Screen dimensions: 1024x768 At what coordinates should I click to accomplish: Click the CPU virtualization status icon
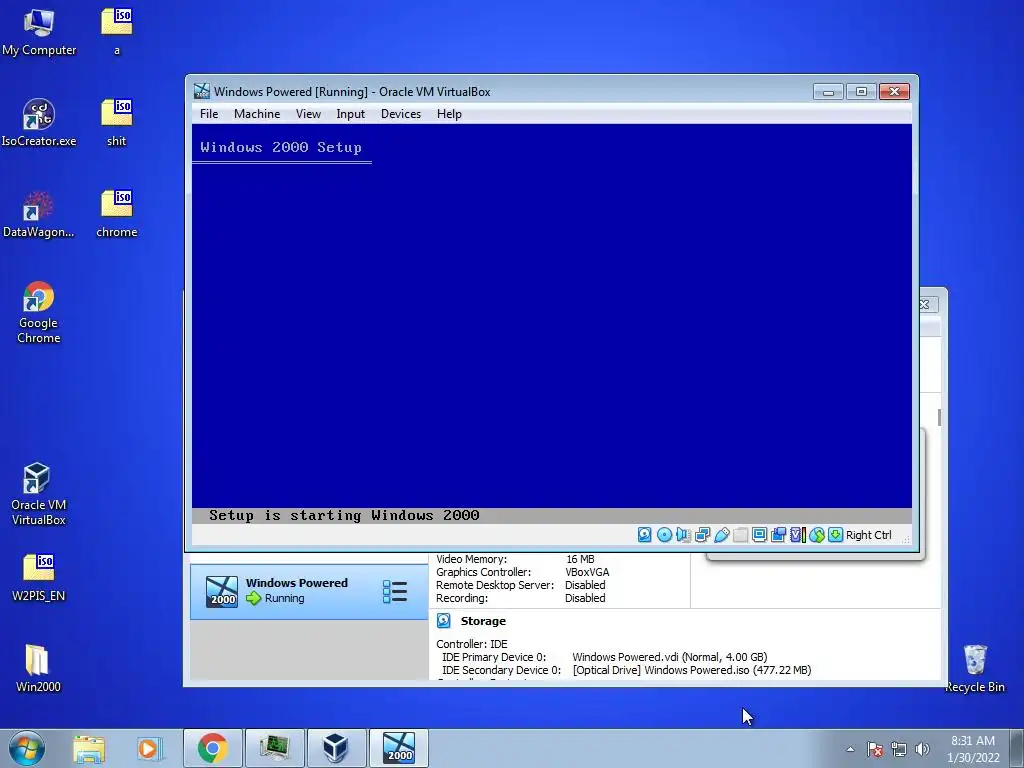[x=797, y=535]
